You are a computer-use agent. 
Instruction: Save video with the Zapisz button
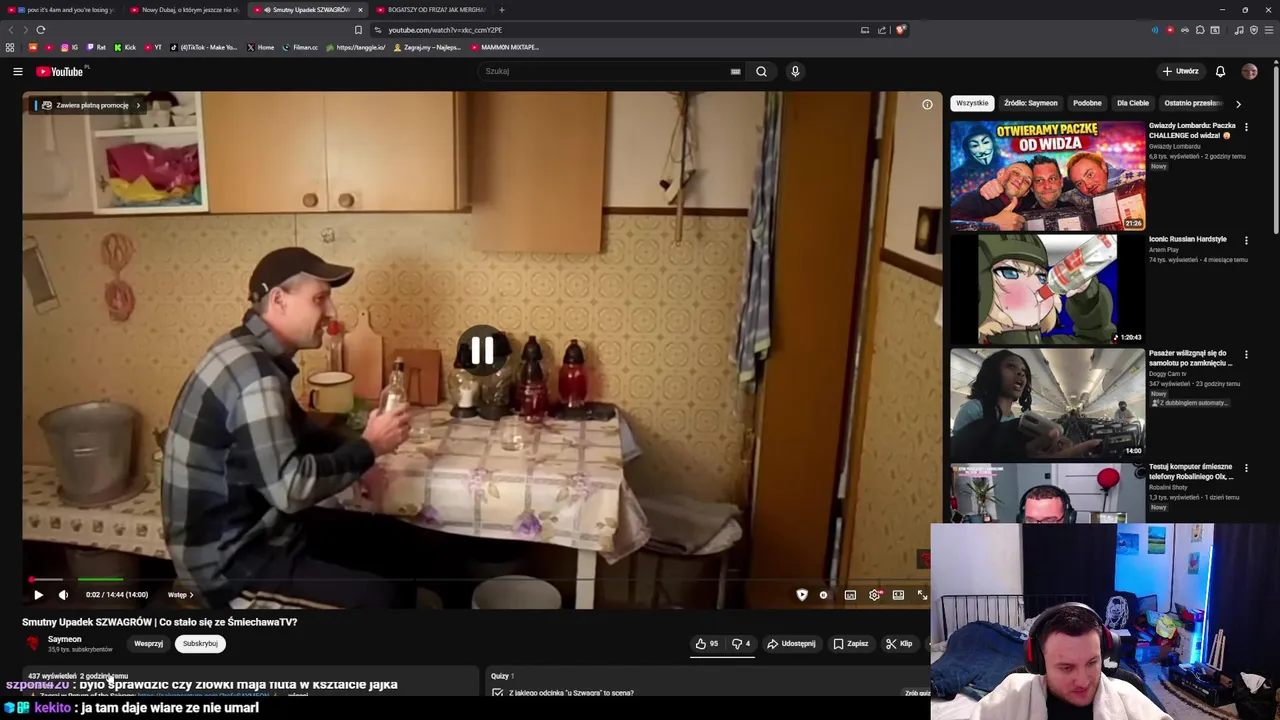click(851, 644)
